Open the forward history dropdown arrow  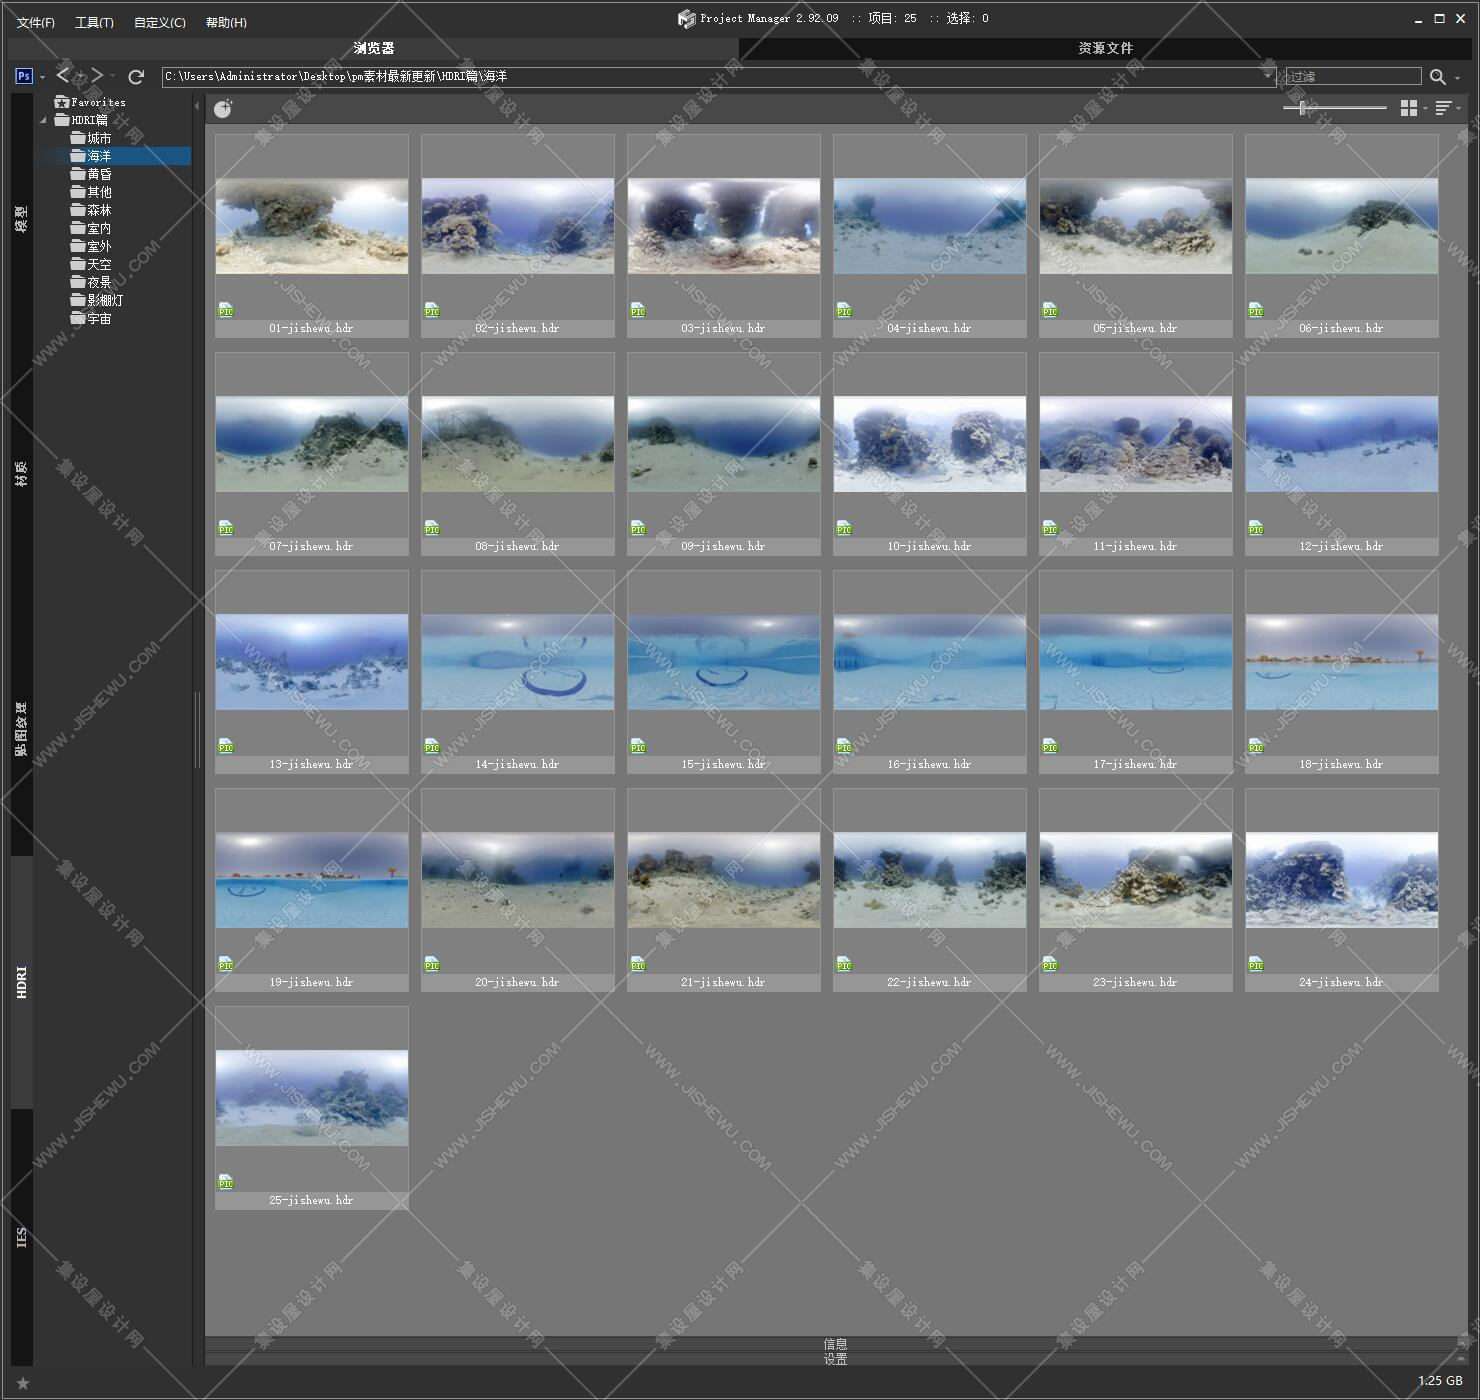(112, 77)
